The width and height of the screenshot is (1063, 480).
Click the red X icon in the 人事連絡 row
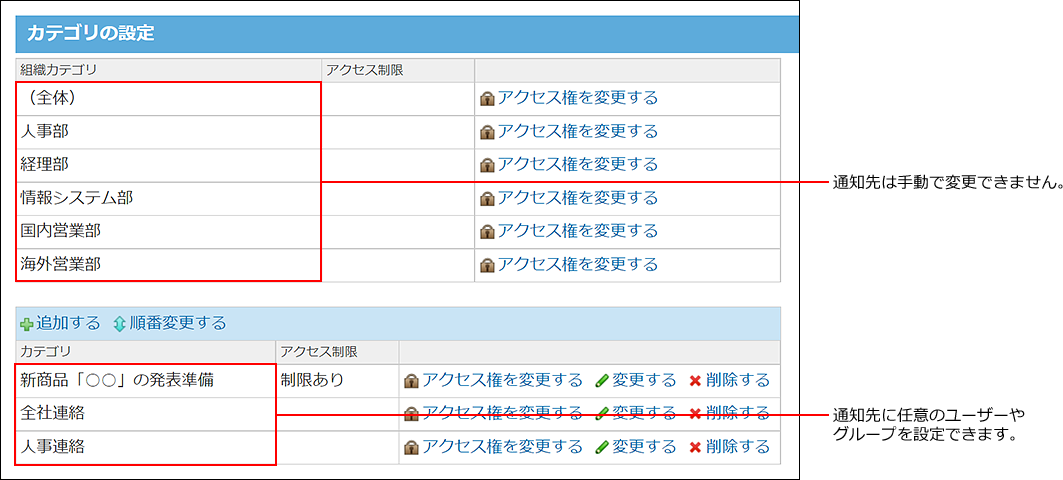coord(695,447)
